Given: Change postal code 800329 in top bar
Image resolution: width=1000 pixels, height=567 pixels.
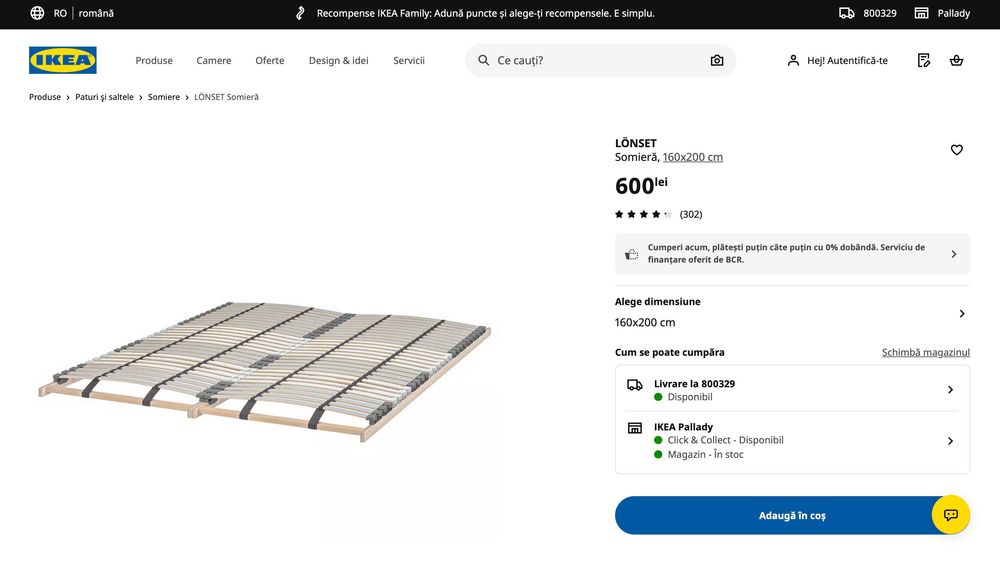Looking at the screenshot, I should 879,13.
